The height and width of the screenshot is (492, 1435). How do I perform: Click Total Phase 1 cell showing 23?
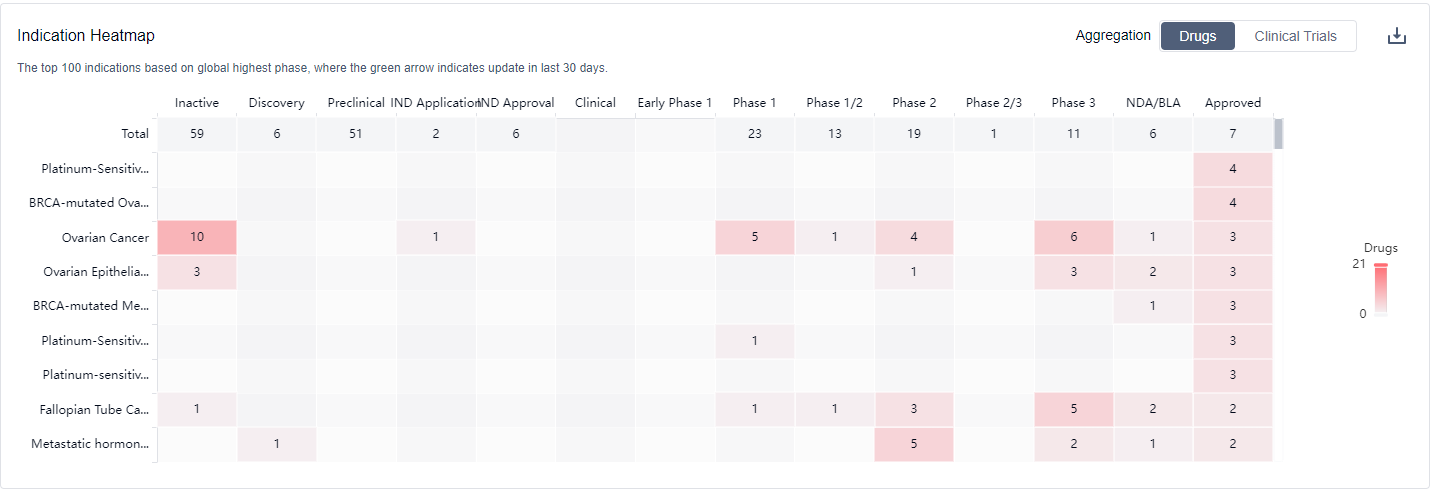pos(755,134)
